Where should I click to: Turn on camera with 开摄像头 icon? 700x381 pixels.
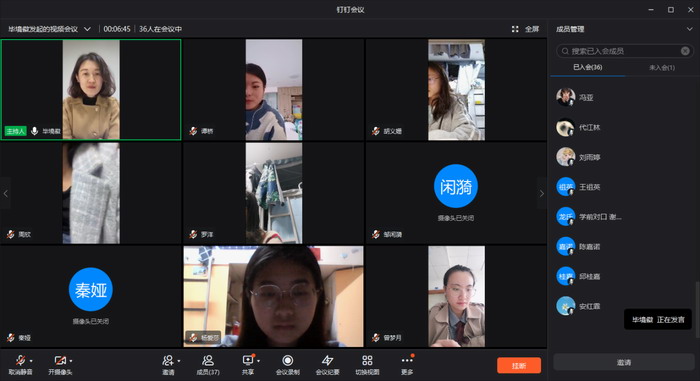point(60,360)
